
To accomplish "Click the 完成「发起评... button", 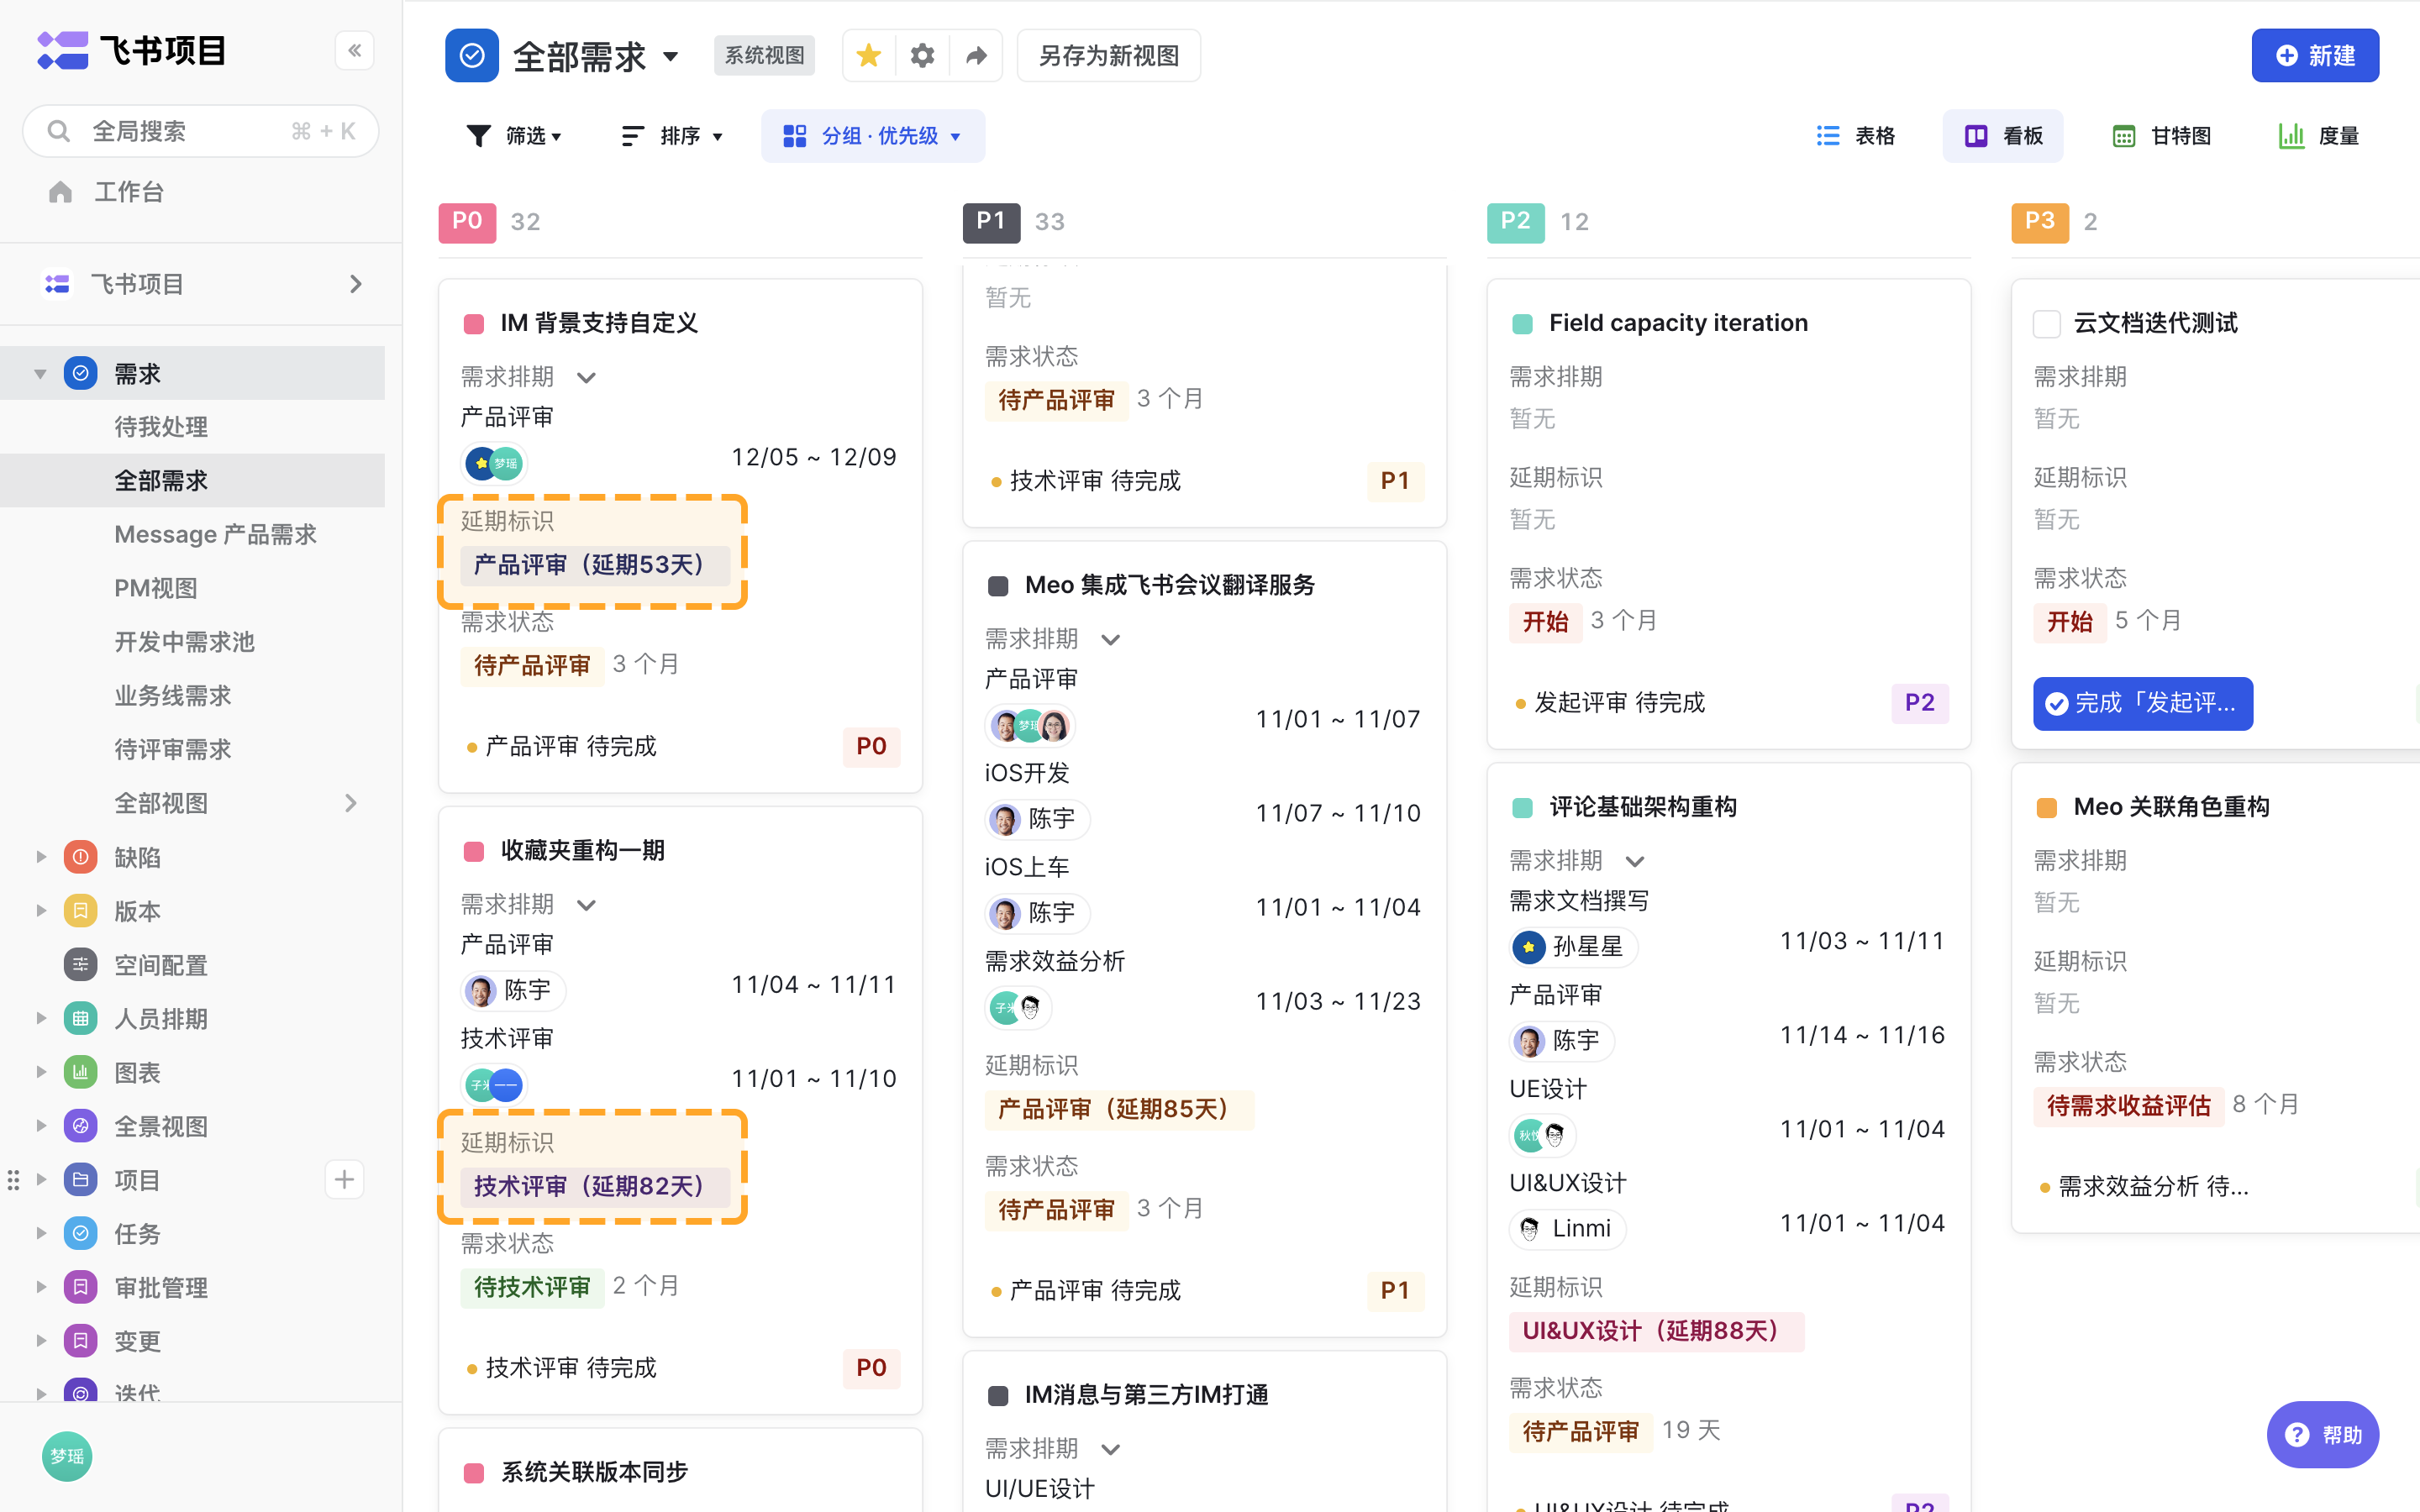I will point(2142,704).
